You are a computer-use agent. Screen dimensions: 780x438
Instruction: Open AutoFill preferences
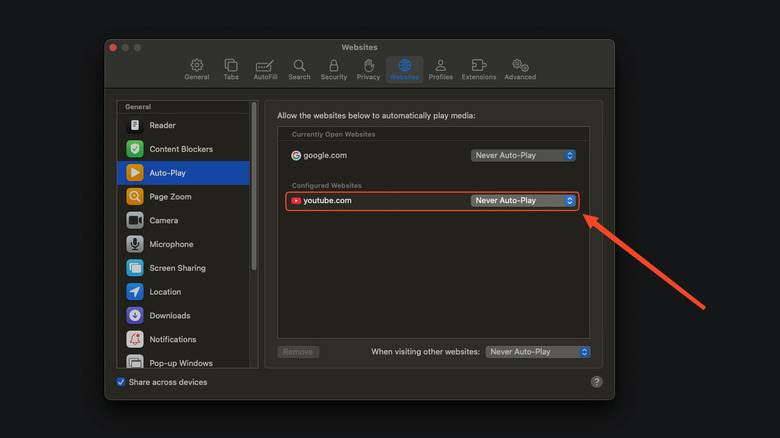[265, 69]
